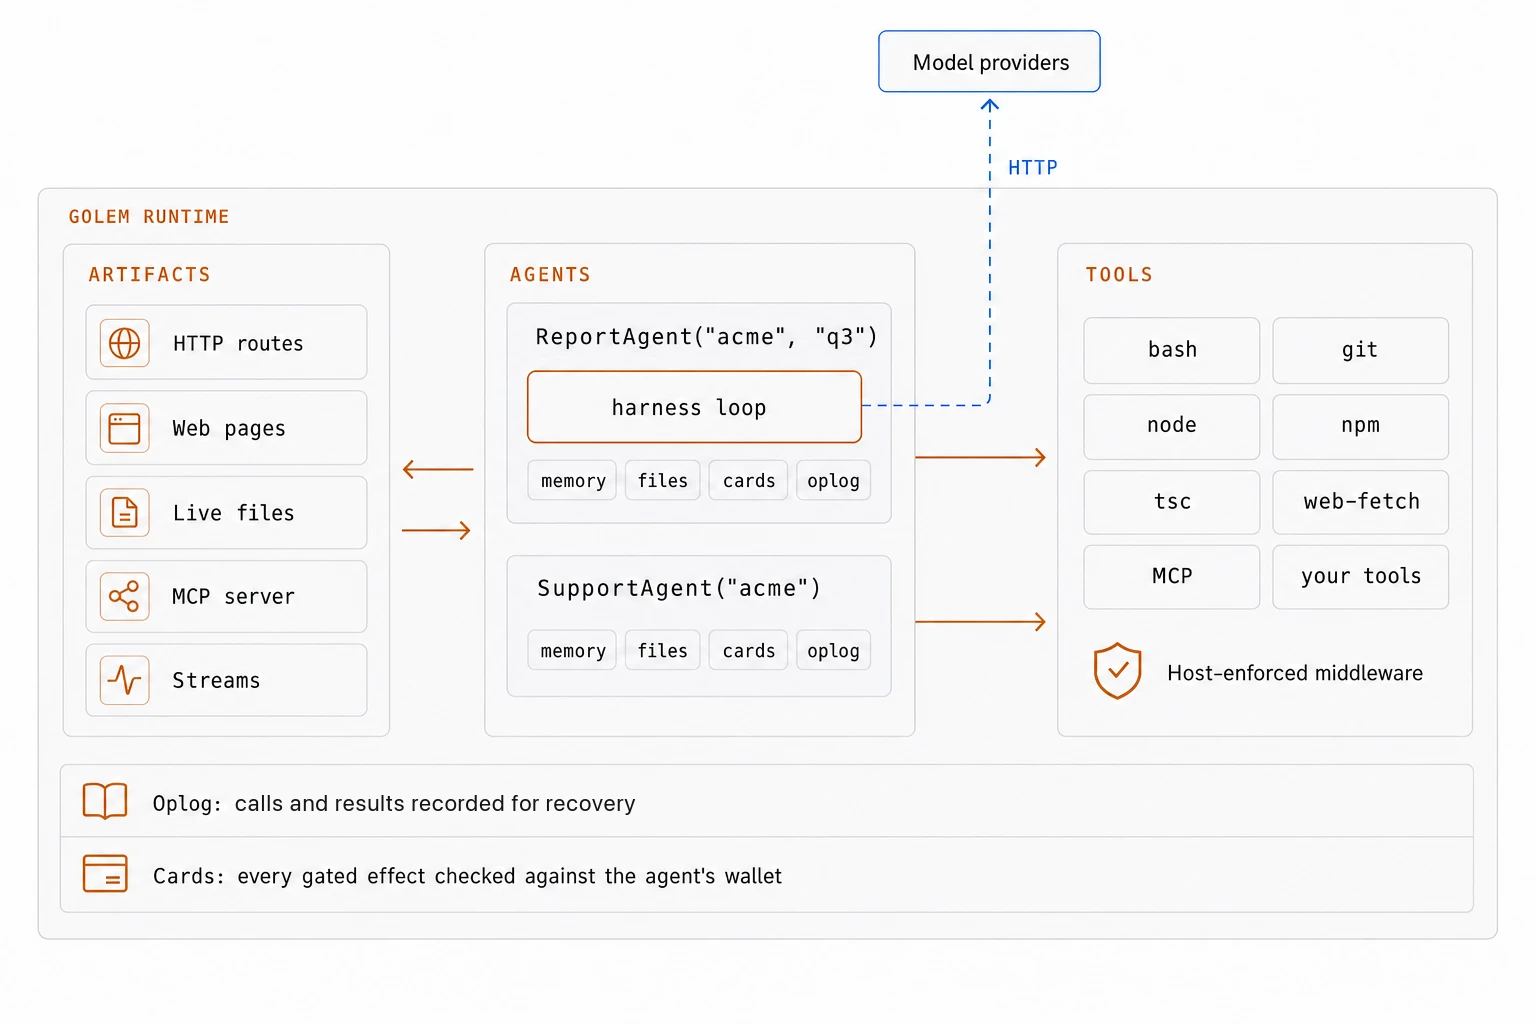Click the share-nodes icon beside MCP server

click(125, 597)
